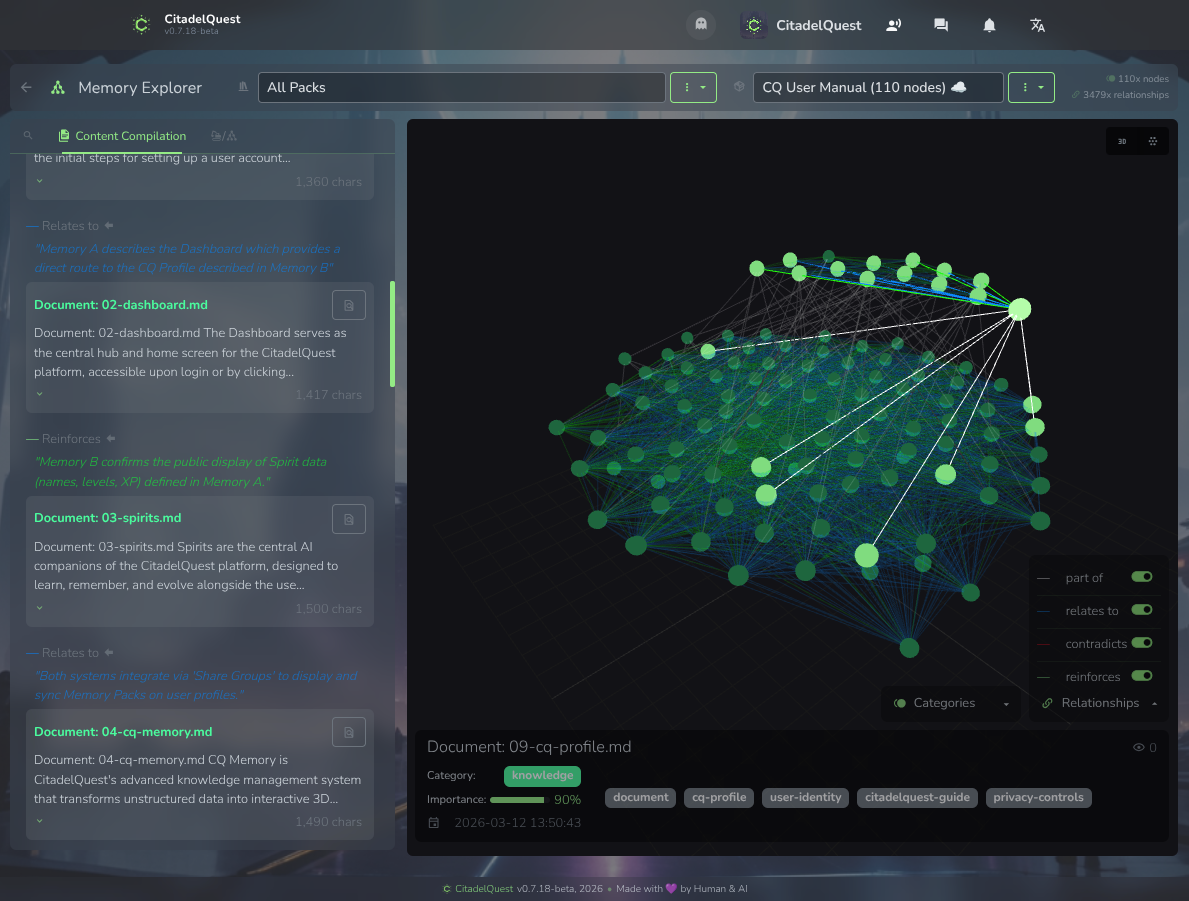Image resolution: width=1189 pixels, height=901 pixels.
Task: Click the back arrow beside Memory Explorer
Action: click(27, 87)
